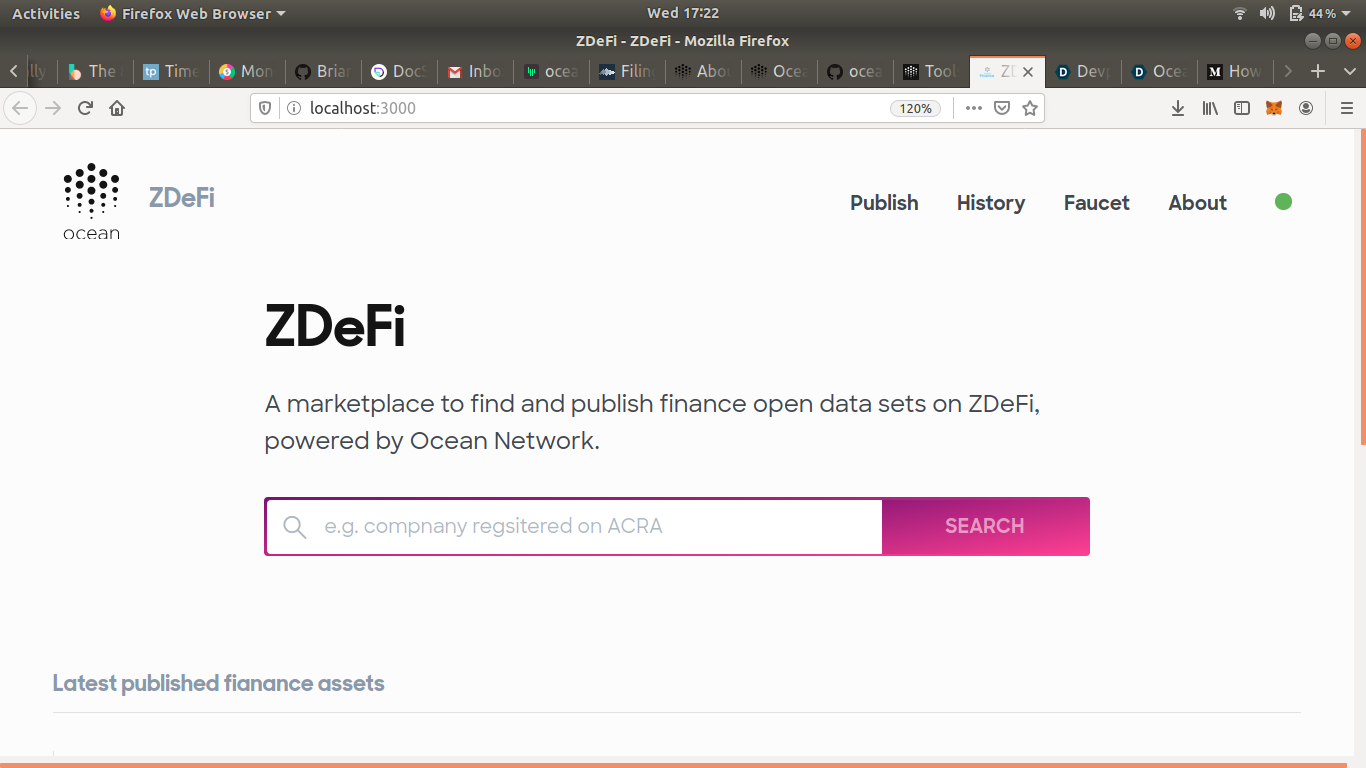Go to the Firefox home page
The height and width of the screenshot is (768, 1366).
tap(117, 108)
